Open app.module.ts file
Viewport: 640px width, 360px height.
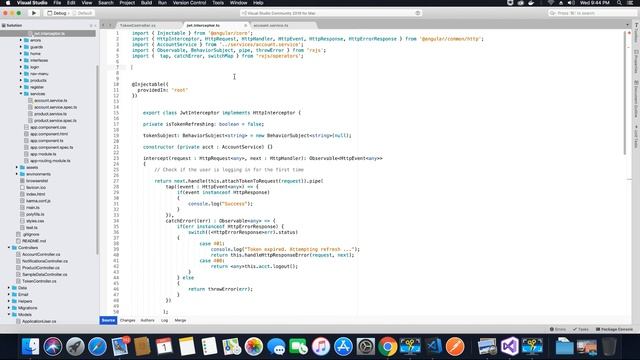coord(43,154)
